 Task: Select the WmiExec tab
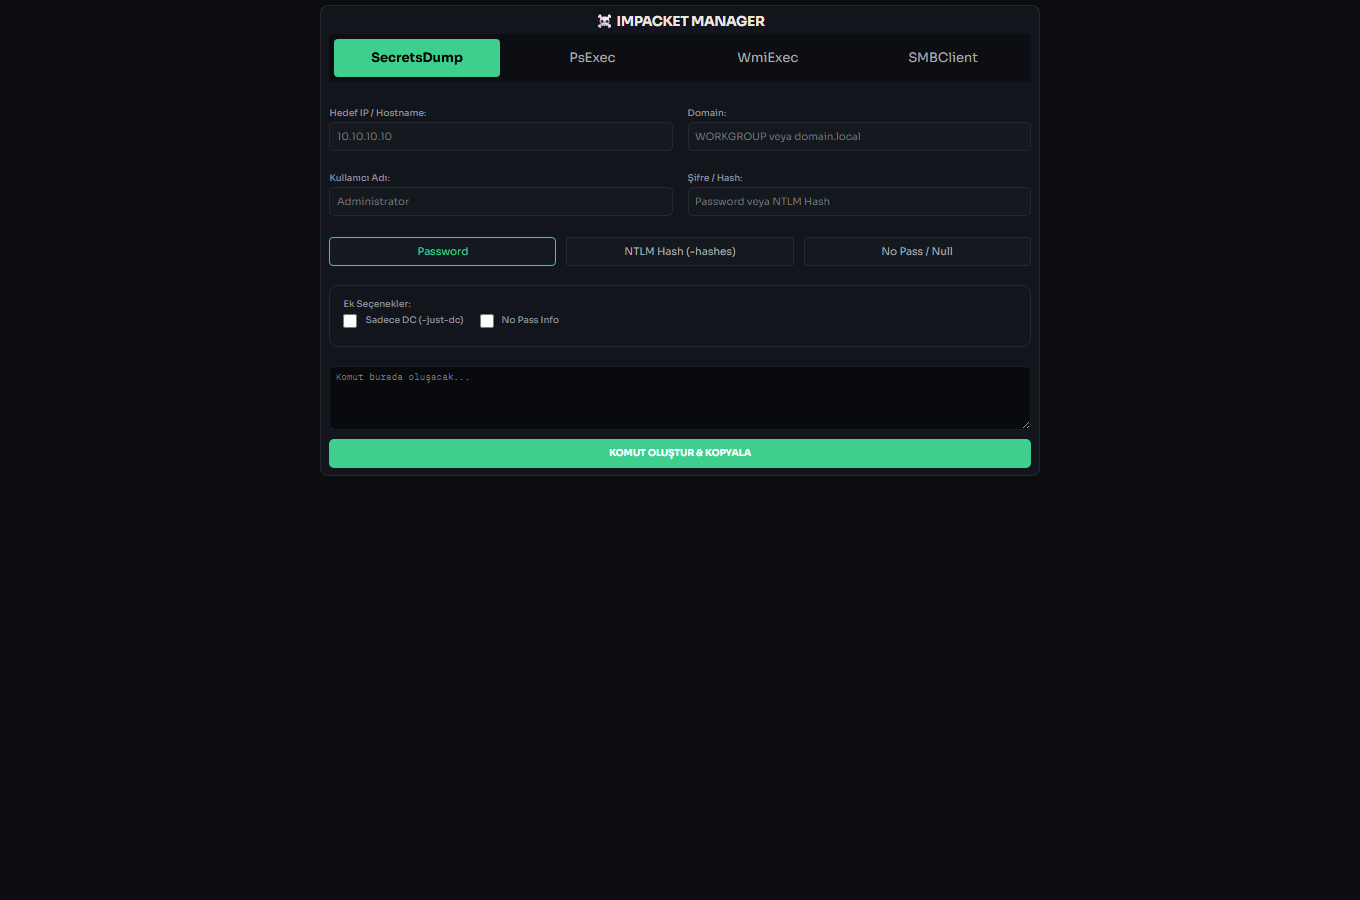click(768, 58)
